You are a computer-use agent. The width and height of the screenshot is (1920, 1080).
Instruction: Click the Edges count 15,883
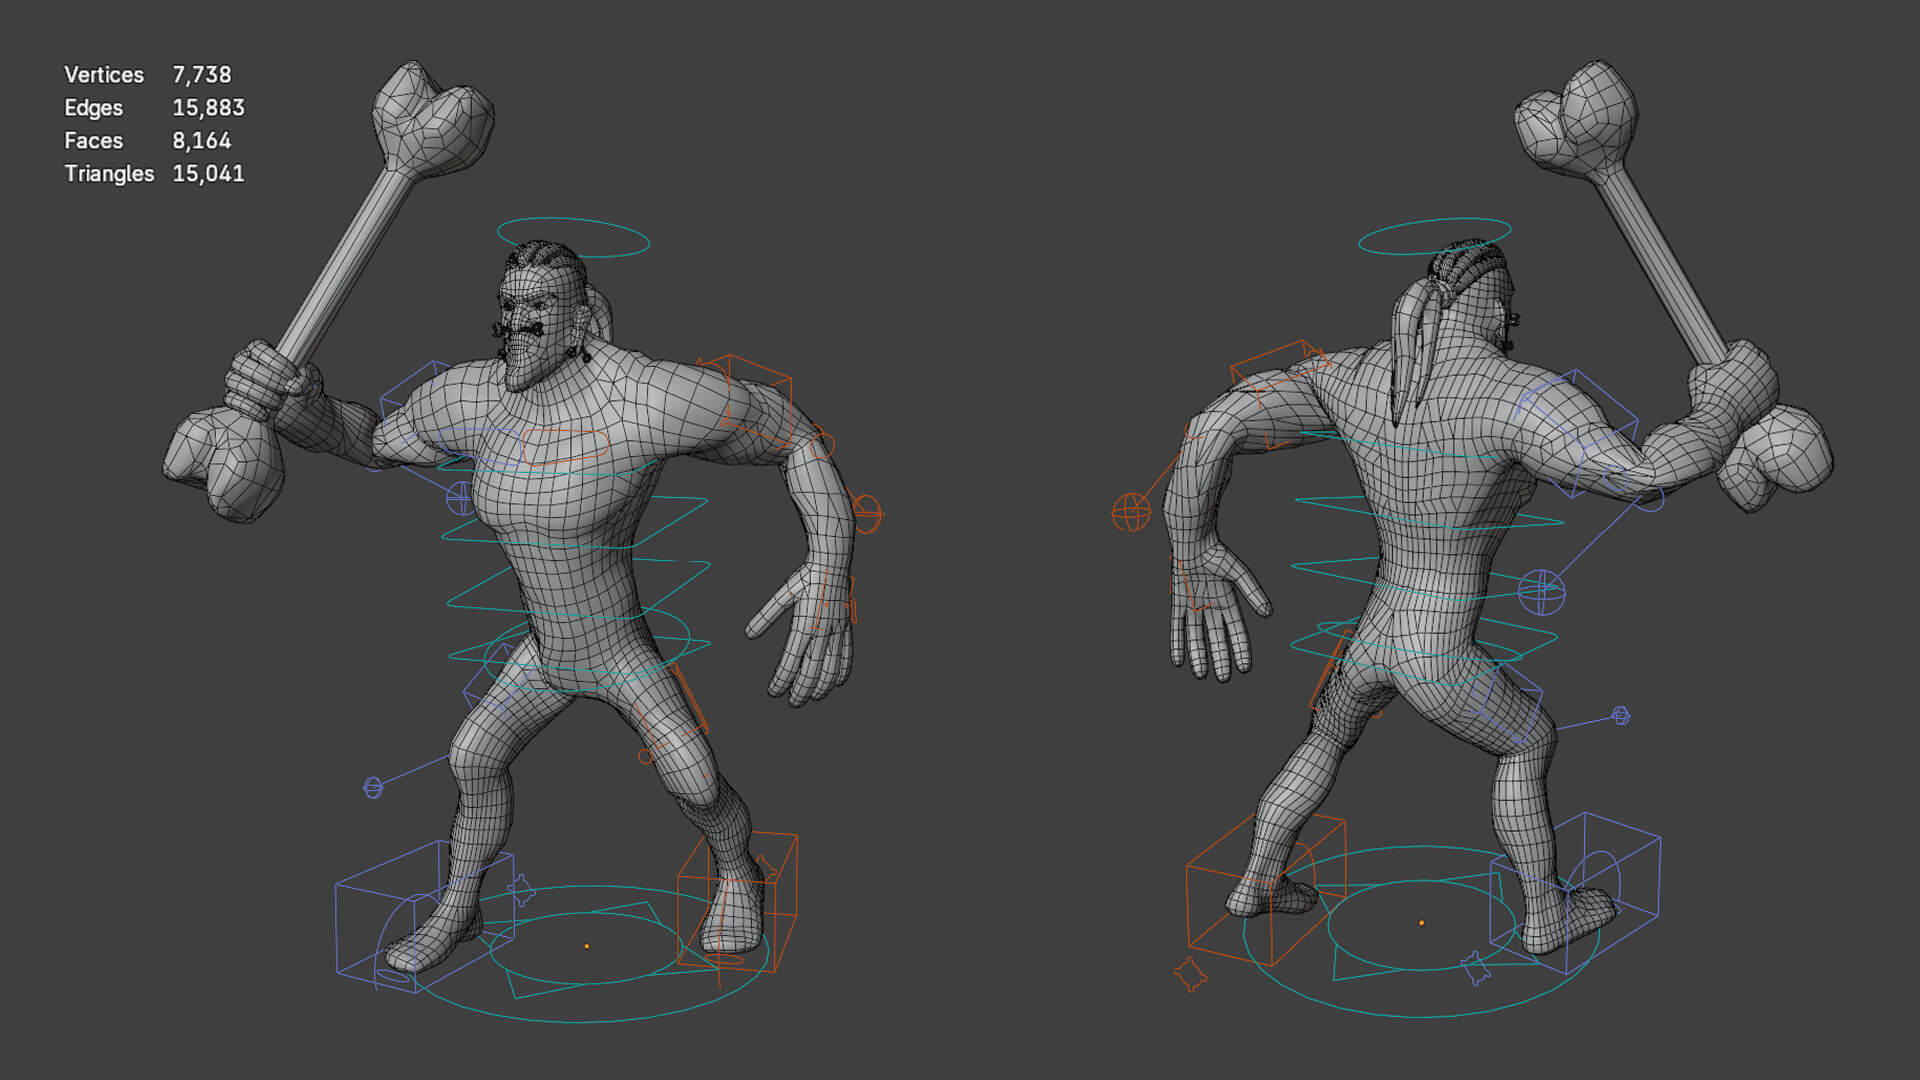pyautogui.click(x=208, y=108)
